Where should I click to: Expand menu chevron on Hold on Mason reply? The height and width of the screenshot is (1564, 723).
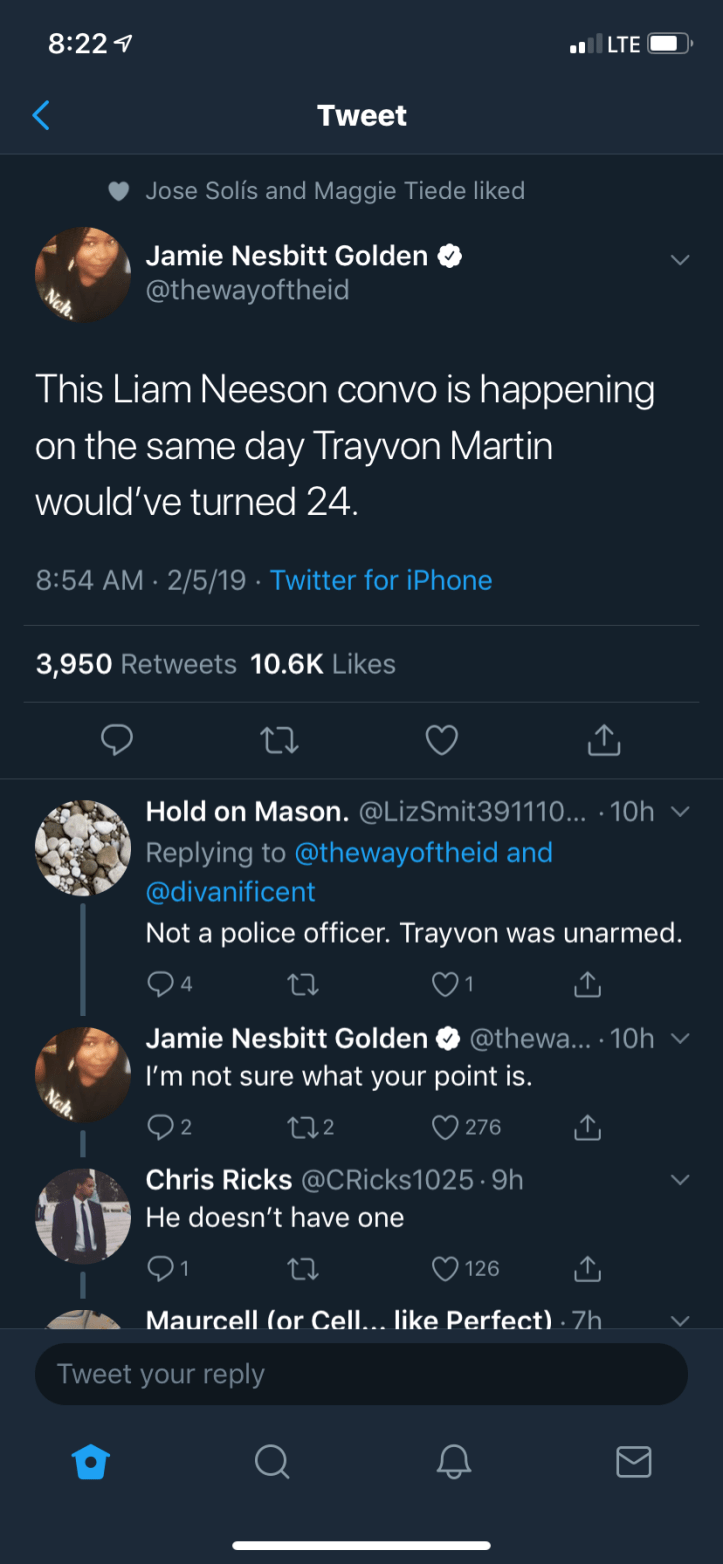click(680, 812)
